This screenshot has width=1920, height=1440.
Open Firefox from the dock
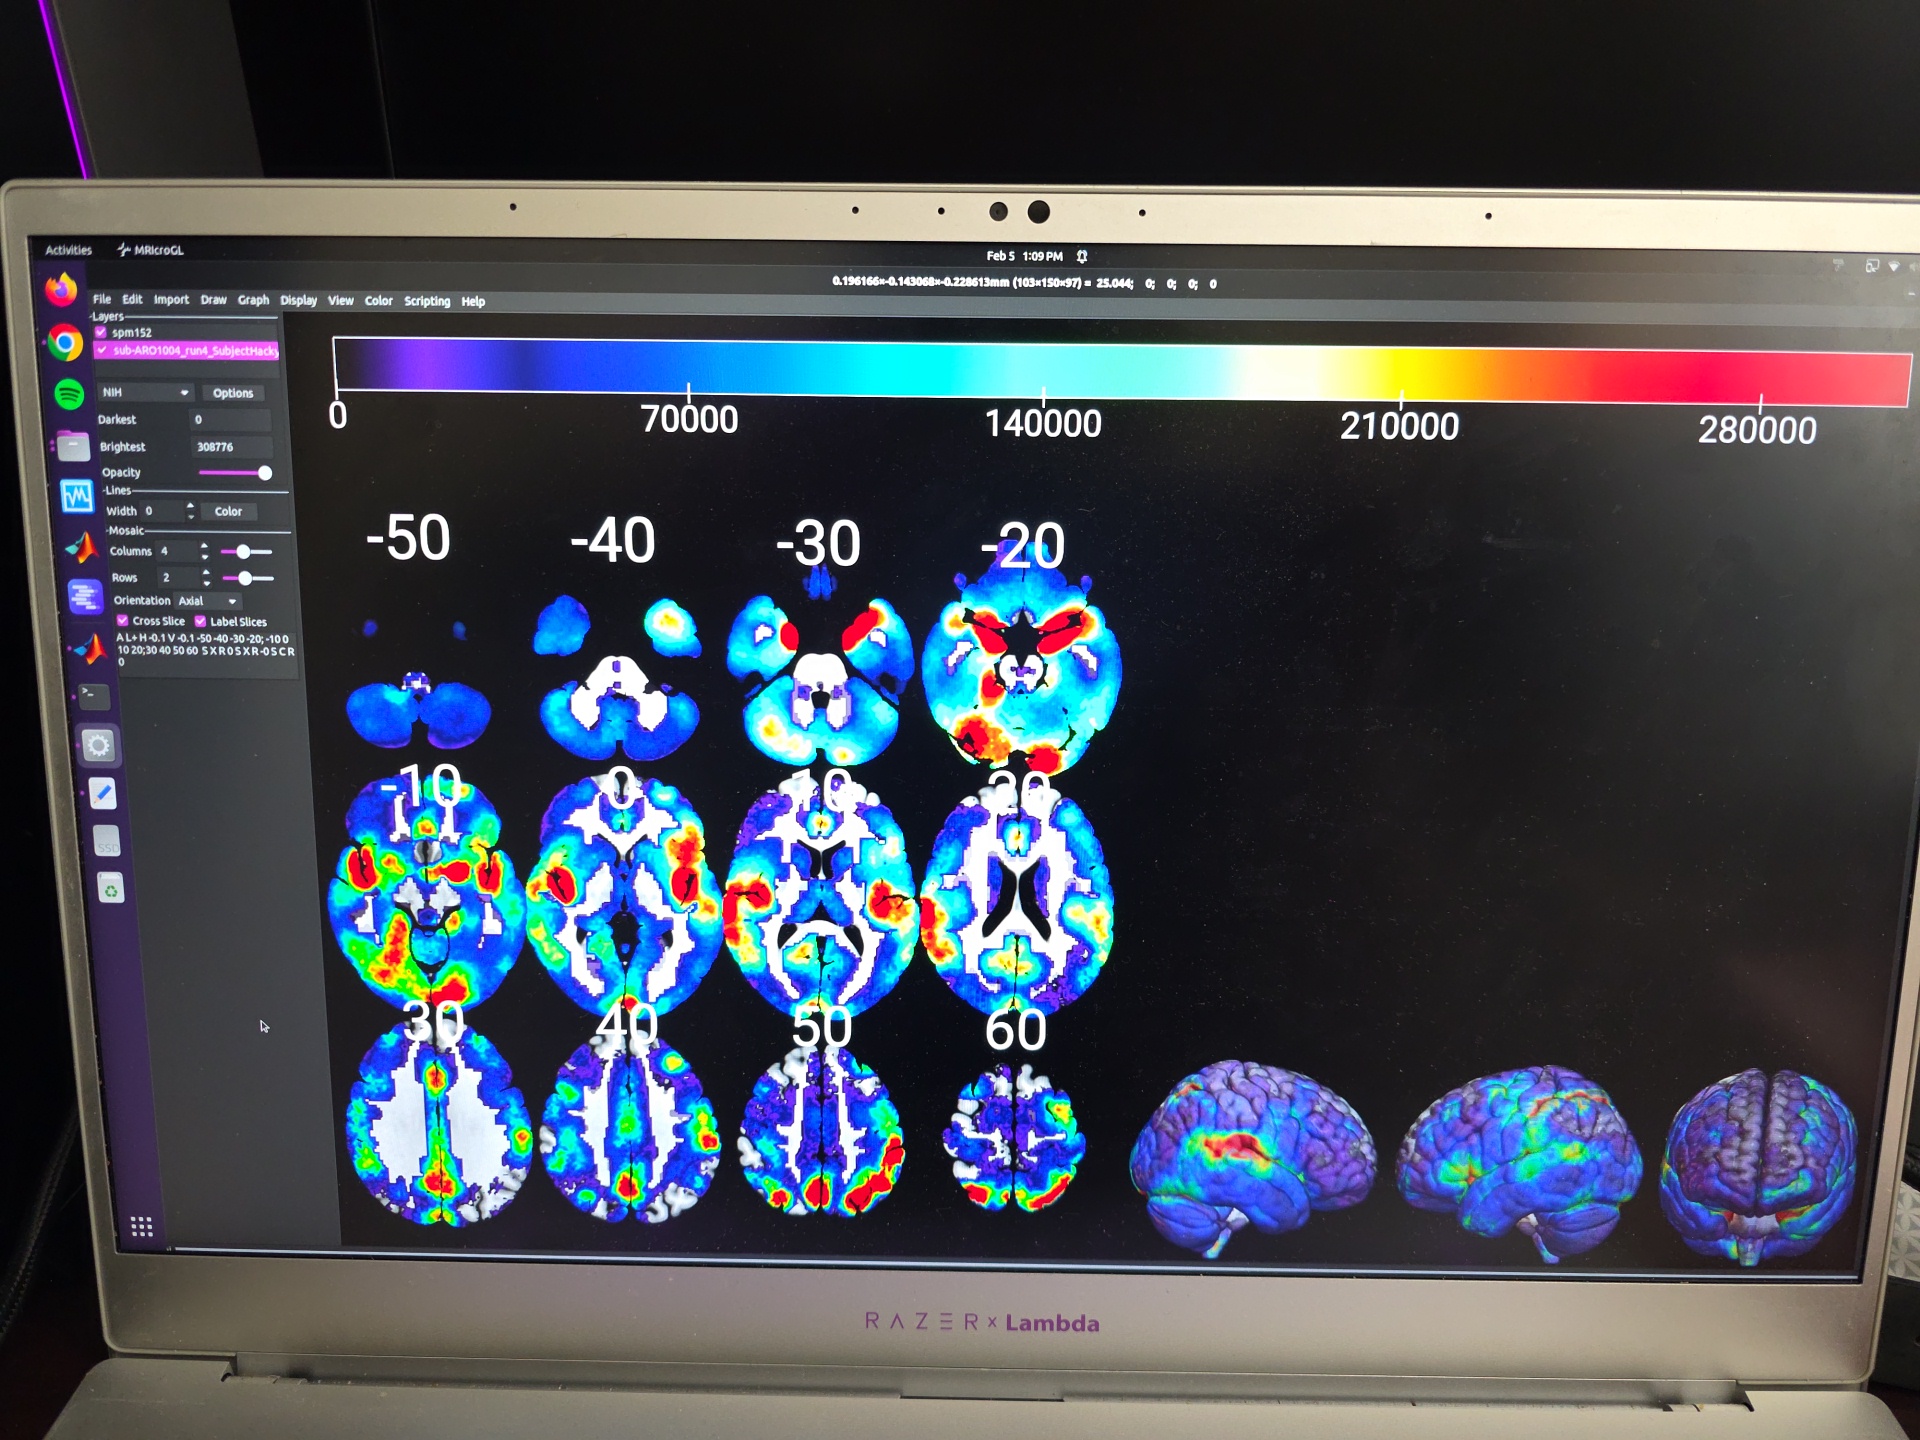[62, 290]
